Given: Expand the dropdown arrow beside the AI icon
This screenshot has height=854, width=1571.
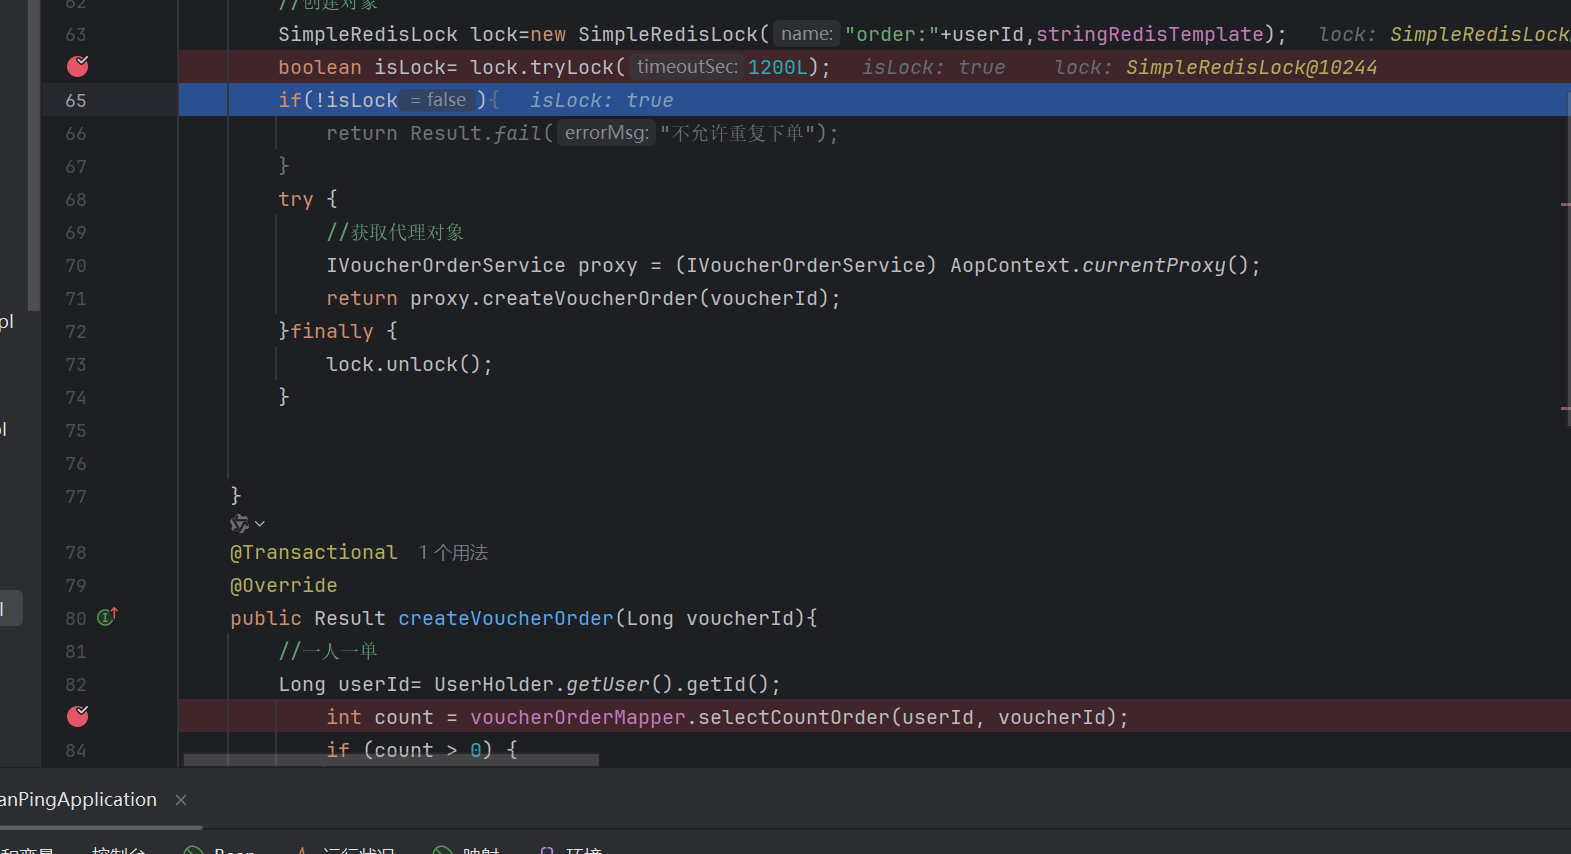Looking at the screenshot, I should pos(260,524).
